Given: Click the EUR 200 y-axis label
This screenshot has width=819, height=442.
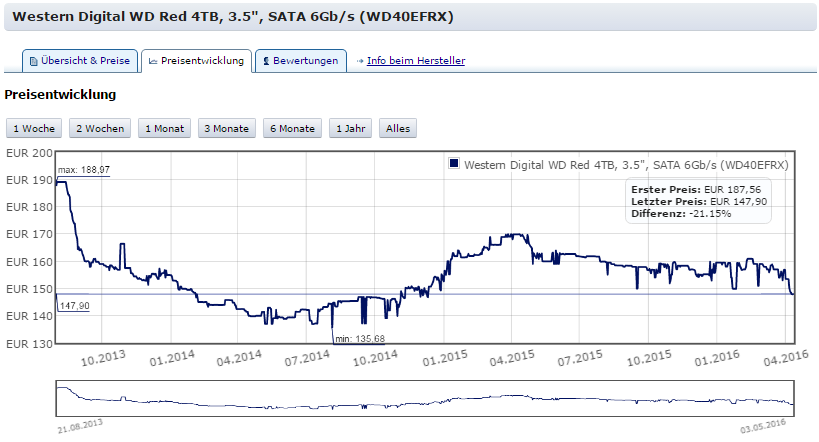Looking at the screenshot, I should (29, 153).
